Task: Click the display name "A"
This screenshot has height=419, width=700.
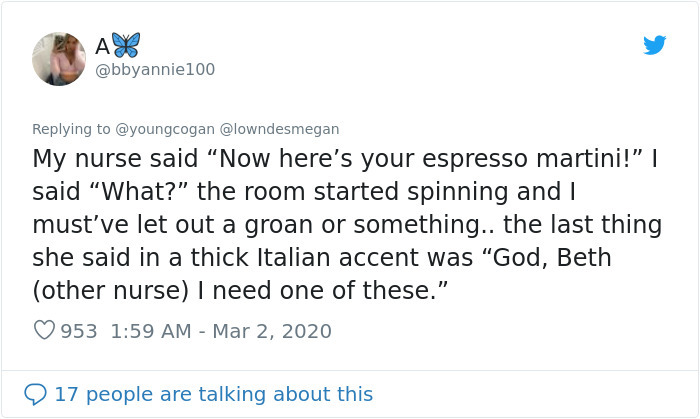Action: click(102, 46)
